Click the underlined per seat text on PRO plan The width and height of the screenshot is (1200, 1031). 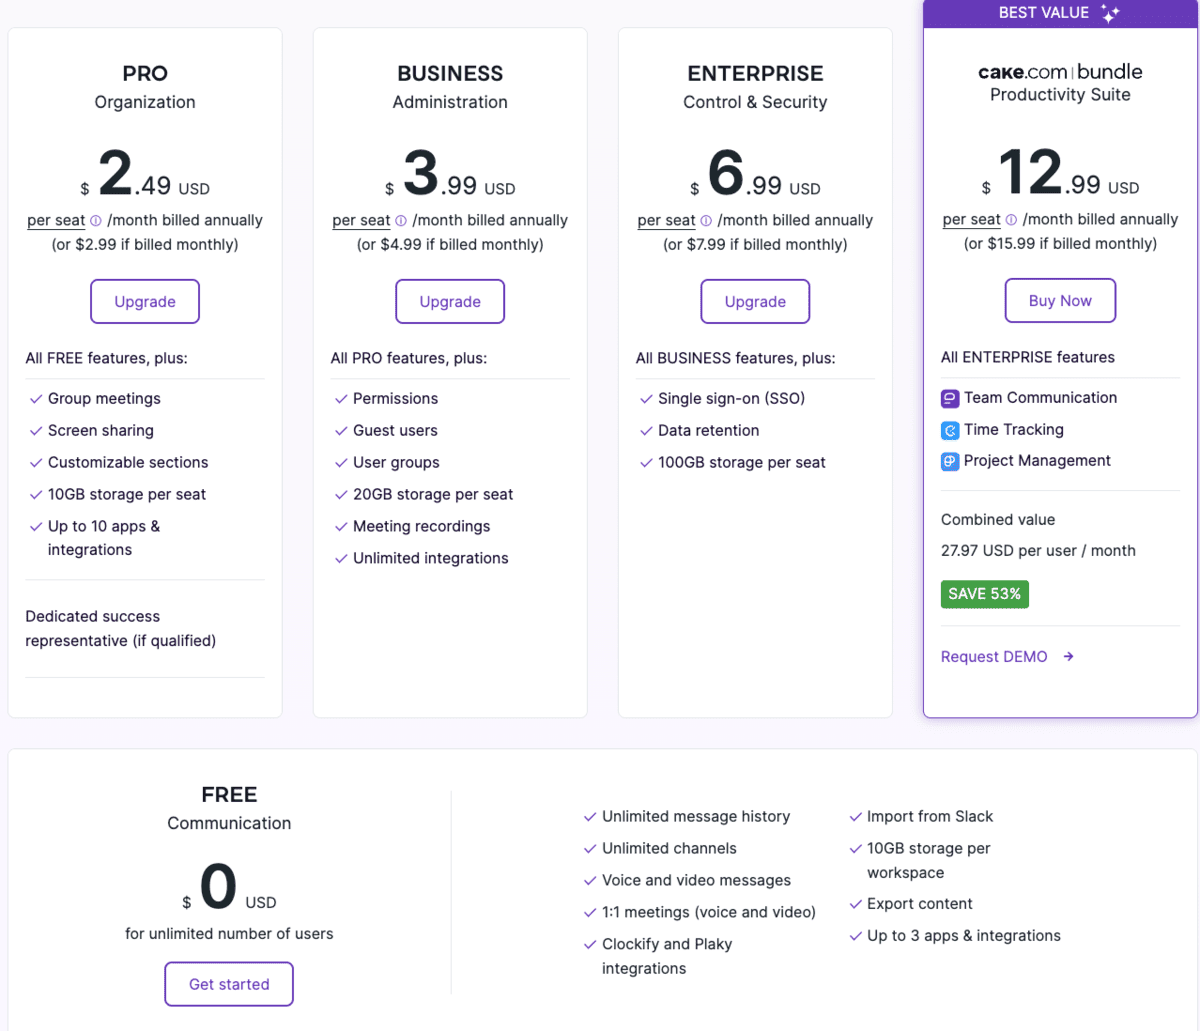[55, 220]
